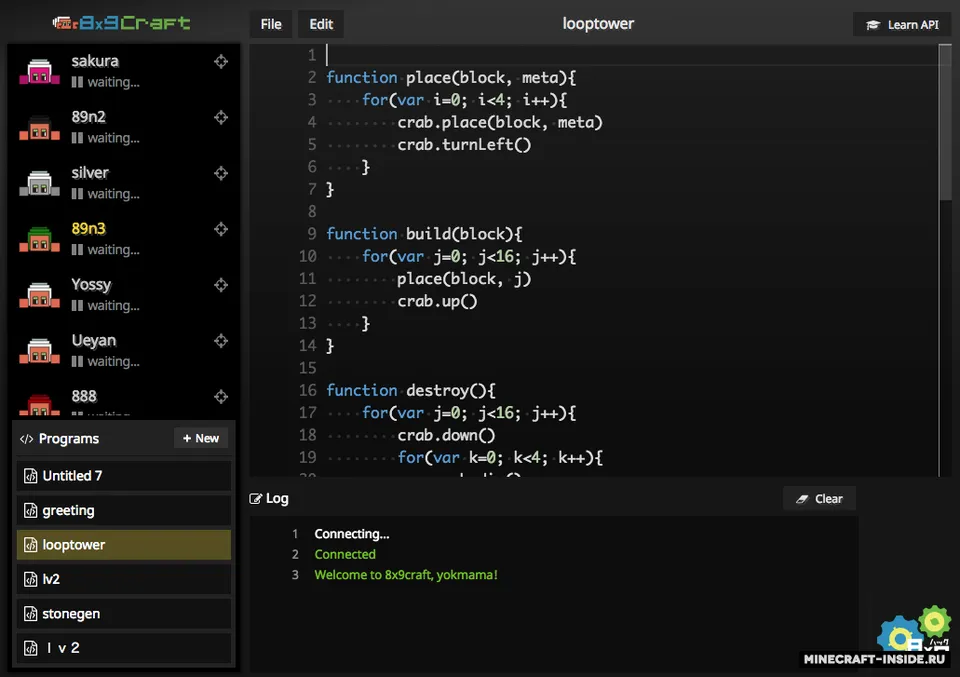Image resolution: width=960 pixels, height=677 pixels.
Task: Create a new program with + New
Action: pos(201,438)
